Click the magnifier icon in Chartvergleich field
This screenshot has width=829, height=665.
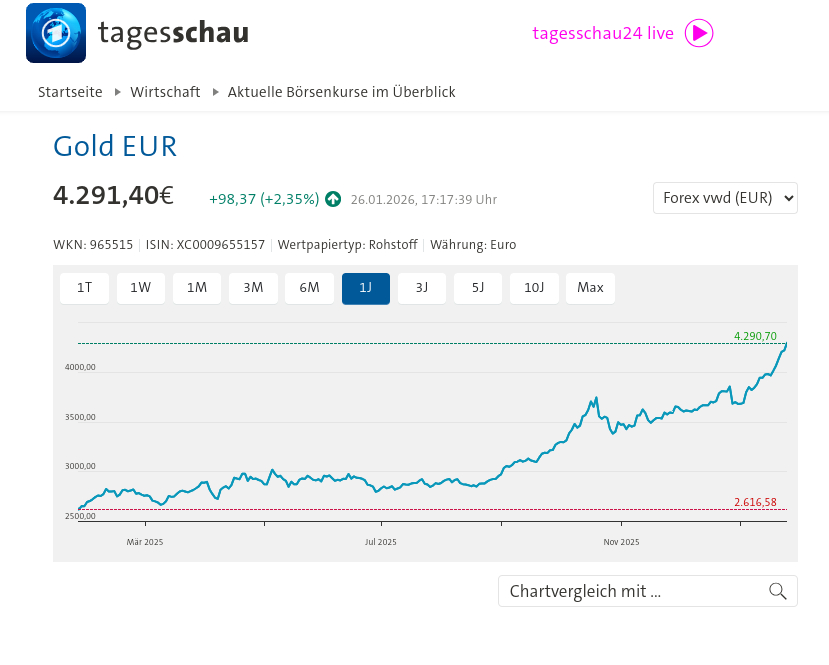[x=777, y=591]
